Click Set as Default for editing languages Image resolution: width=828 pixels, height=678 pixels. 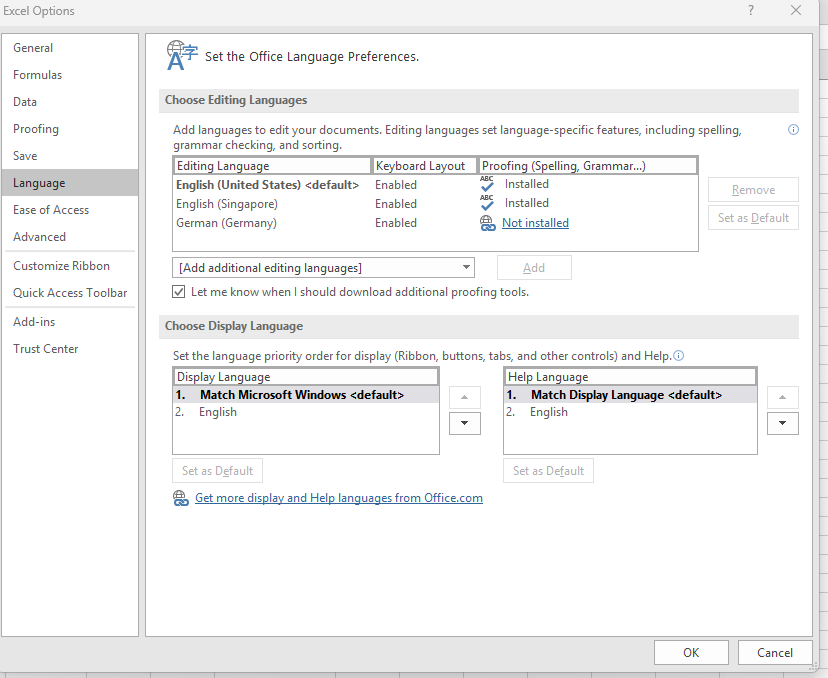coord(753,218)
